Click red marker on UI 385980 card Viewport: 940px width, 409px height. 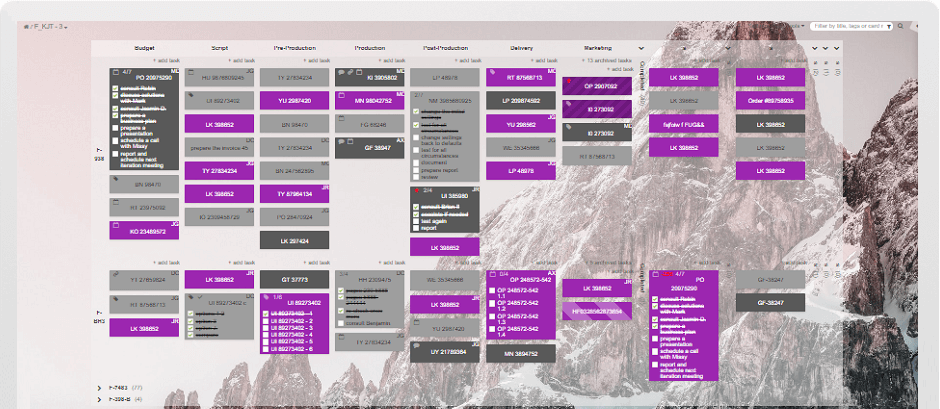click(x=417, y=190)
